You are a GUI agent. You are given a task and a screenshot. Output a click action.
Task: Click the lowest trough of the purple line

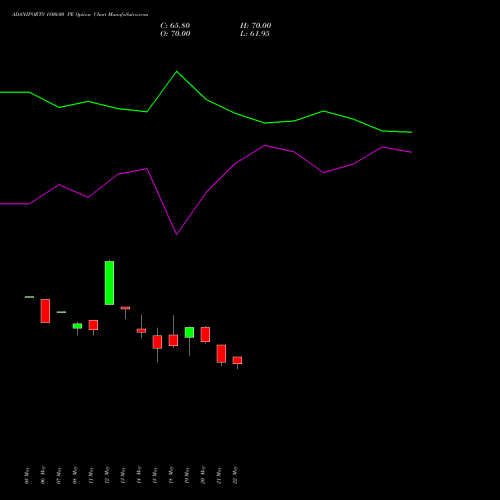(177, 234)
